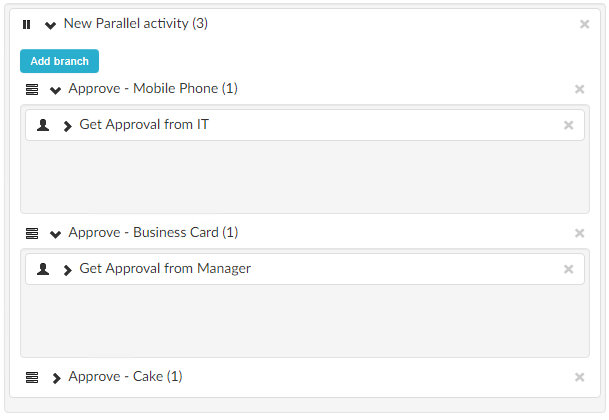Collapse the New Parallel activity
The width and height of the screenshot is (609, 420).
click(50, 25)
